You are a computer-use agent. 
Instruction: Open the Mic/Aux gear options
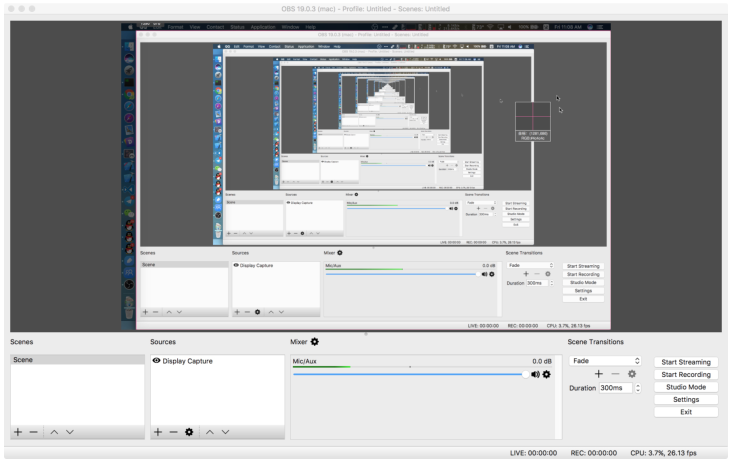click(x=547, y=374)
